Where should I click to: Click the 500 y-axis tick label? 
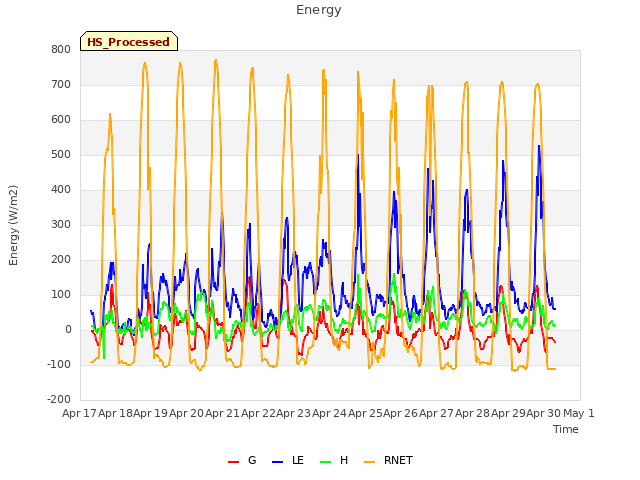[61, 155]
